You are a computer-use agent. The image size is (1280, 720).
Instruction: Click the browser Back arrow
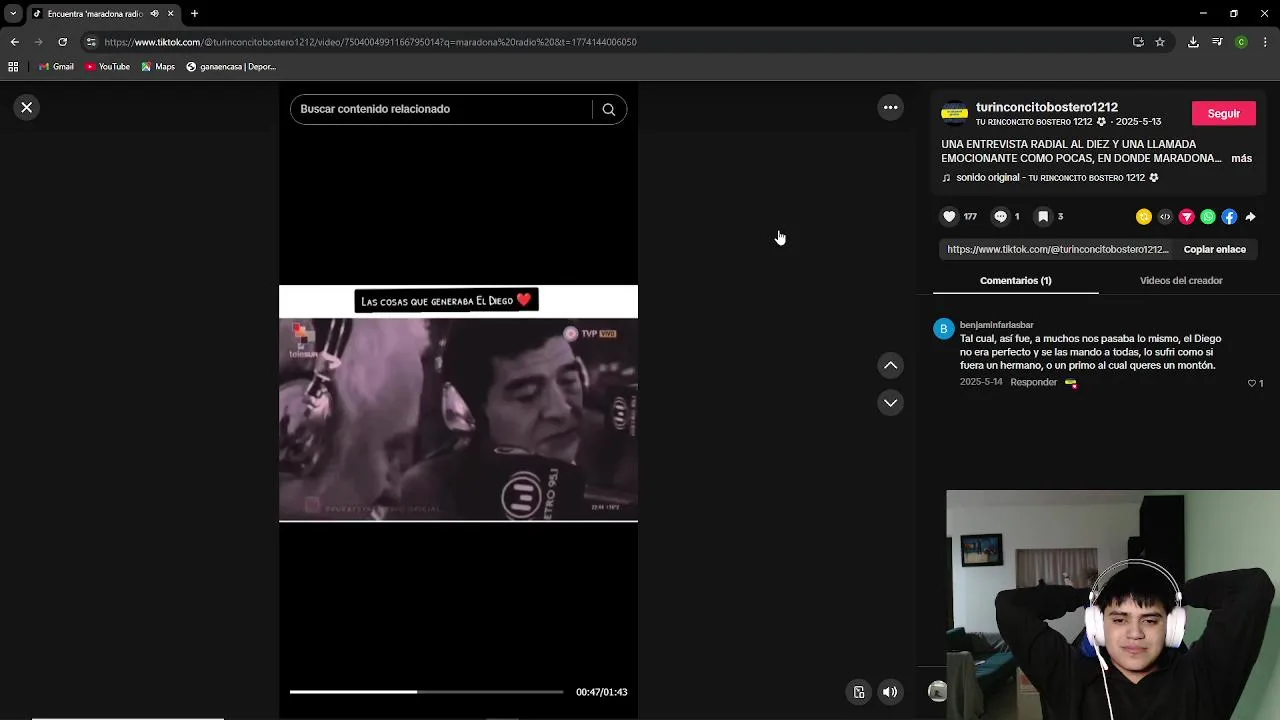coord(14,42)
